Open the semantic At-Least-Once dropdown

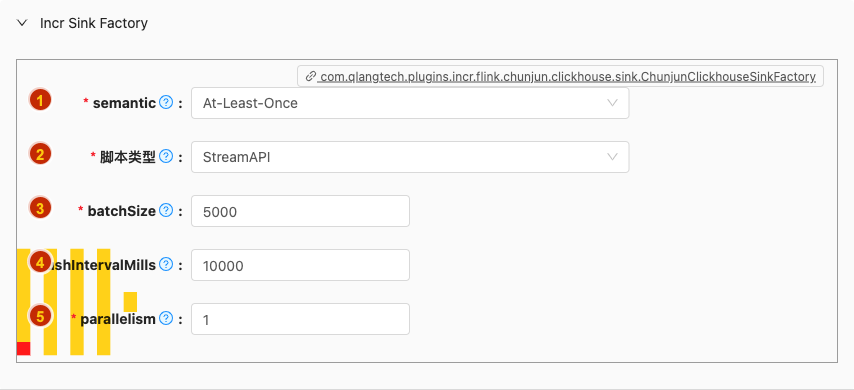pos(410,103)
